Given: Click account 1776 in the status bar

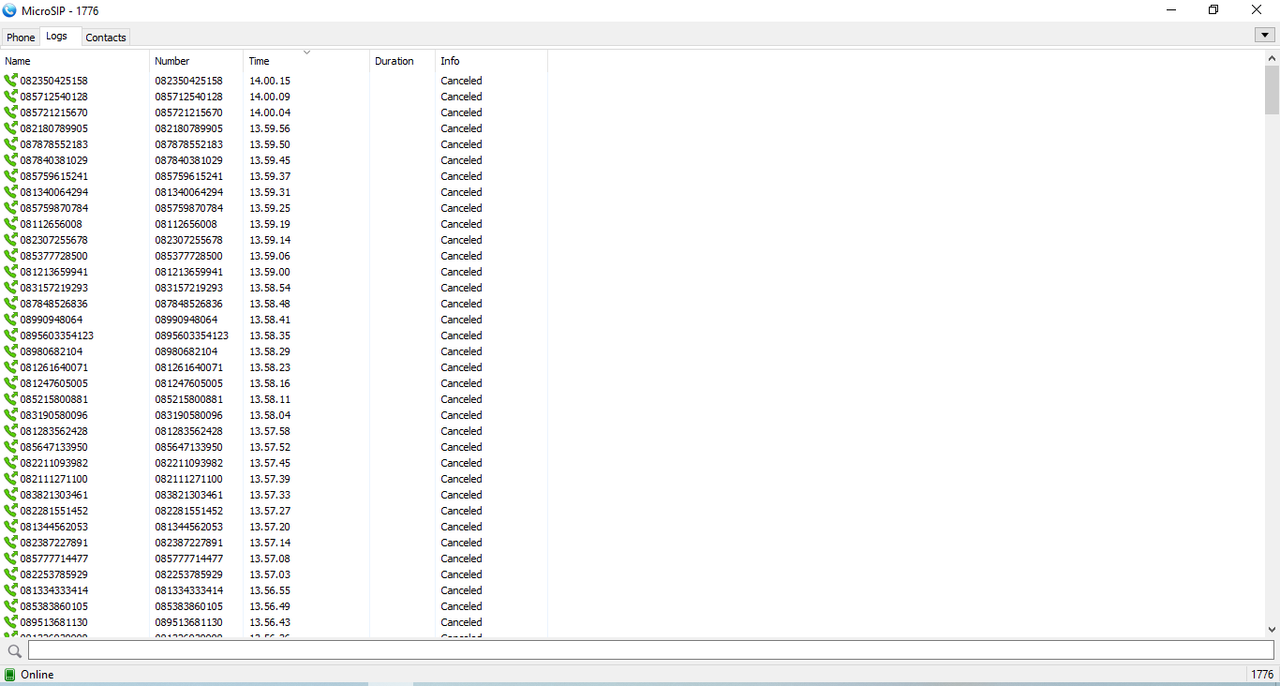Looking at the screenshot, I should pyautogui.click(x=1262, y=675).
